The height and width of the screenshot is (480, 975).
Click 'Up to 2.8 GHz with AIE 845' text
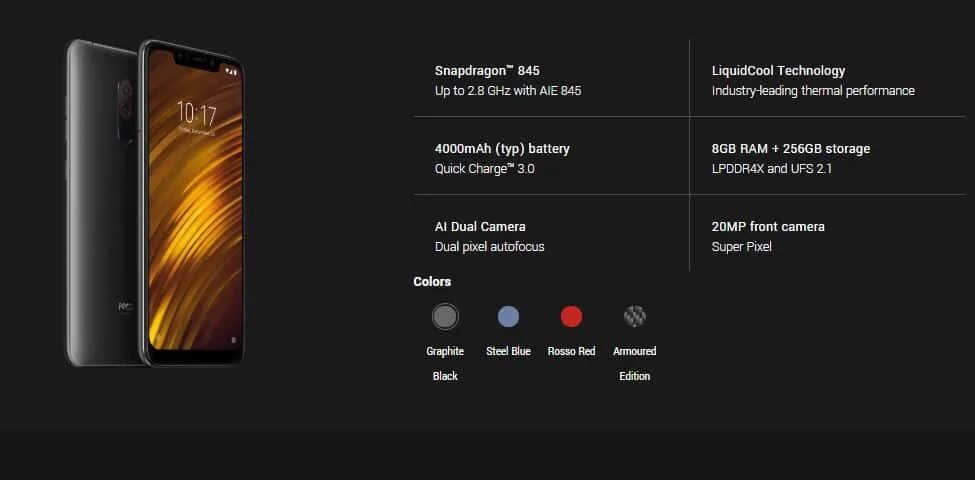tap(508, 91)
